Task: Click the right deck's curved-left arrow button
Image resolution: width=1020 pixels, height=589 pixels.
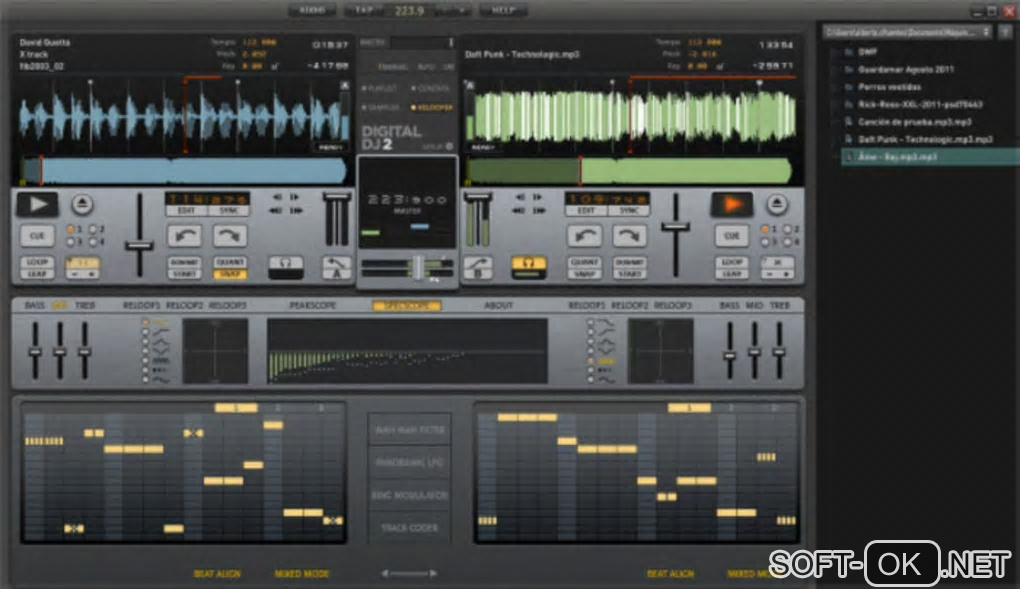Action: (584, 236)
